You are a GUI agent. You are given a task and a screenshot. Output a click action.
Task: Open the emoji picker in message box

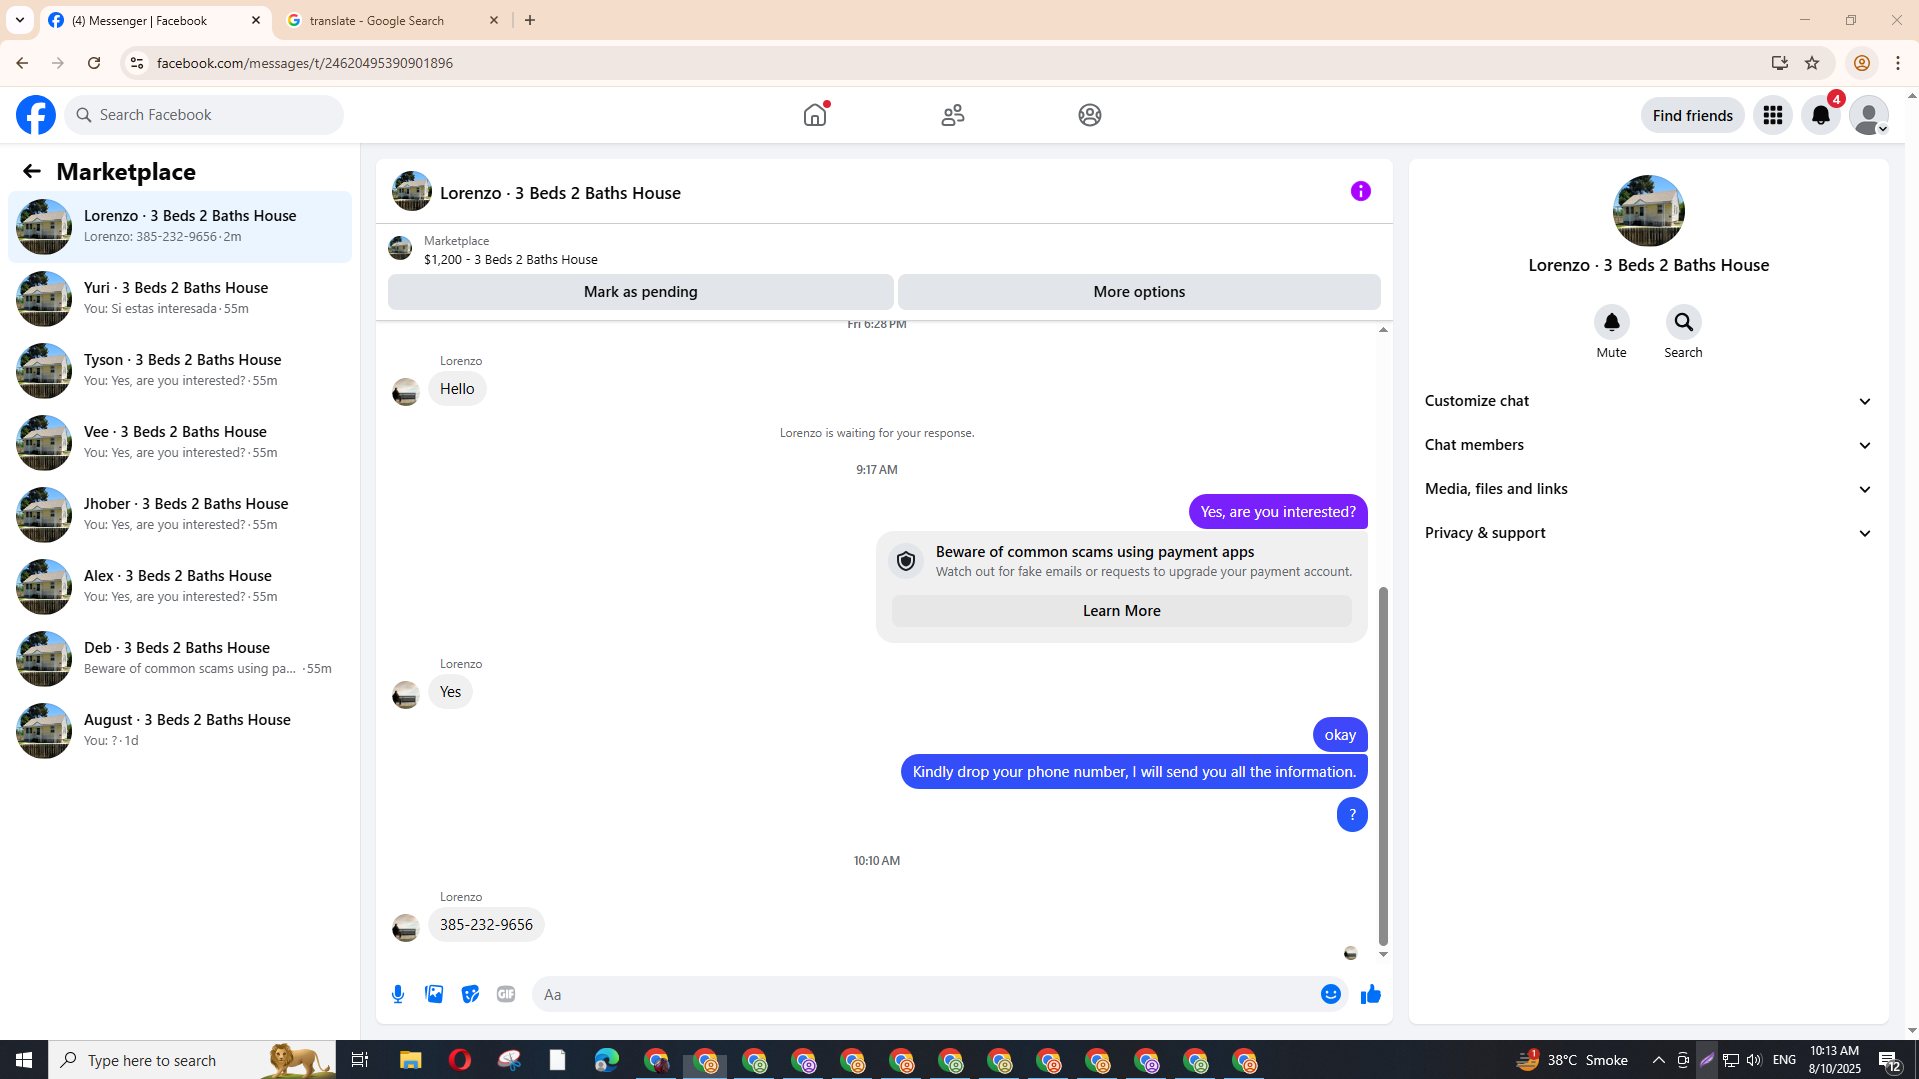click(x=1330, y=994)
